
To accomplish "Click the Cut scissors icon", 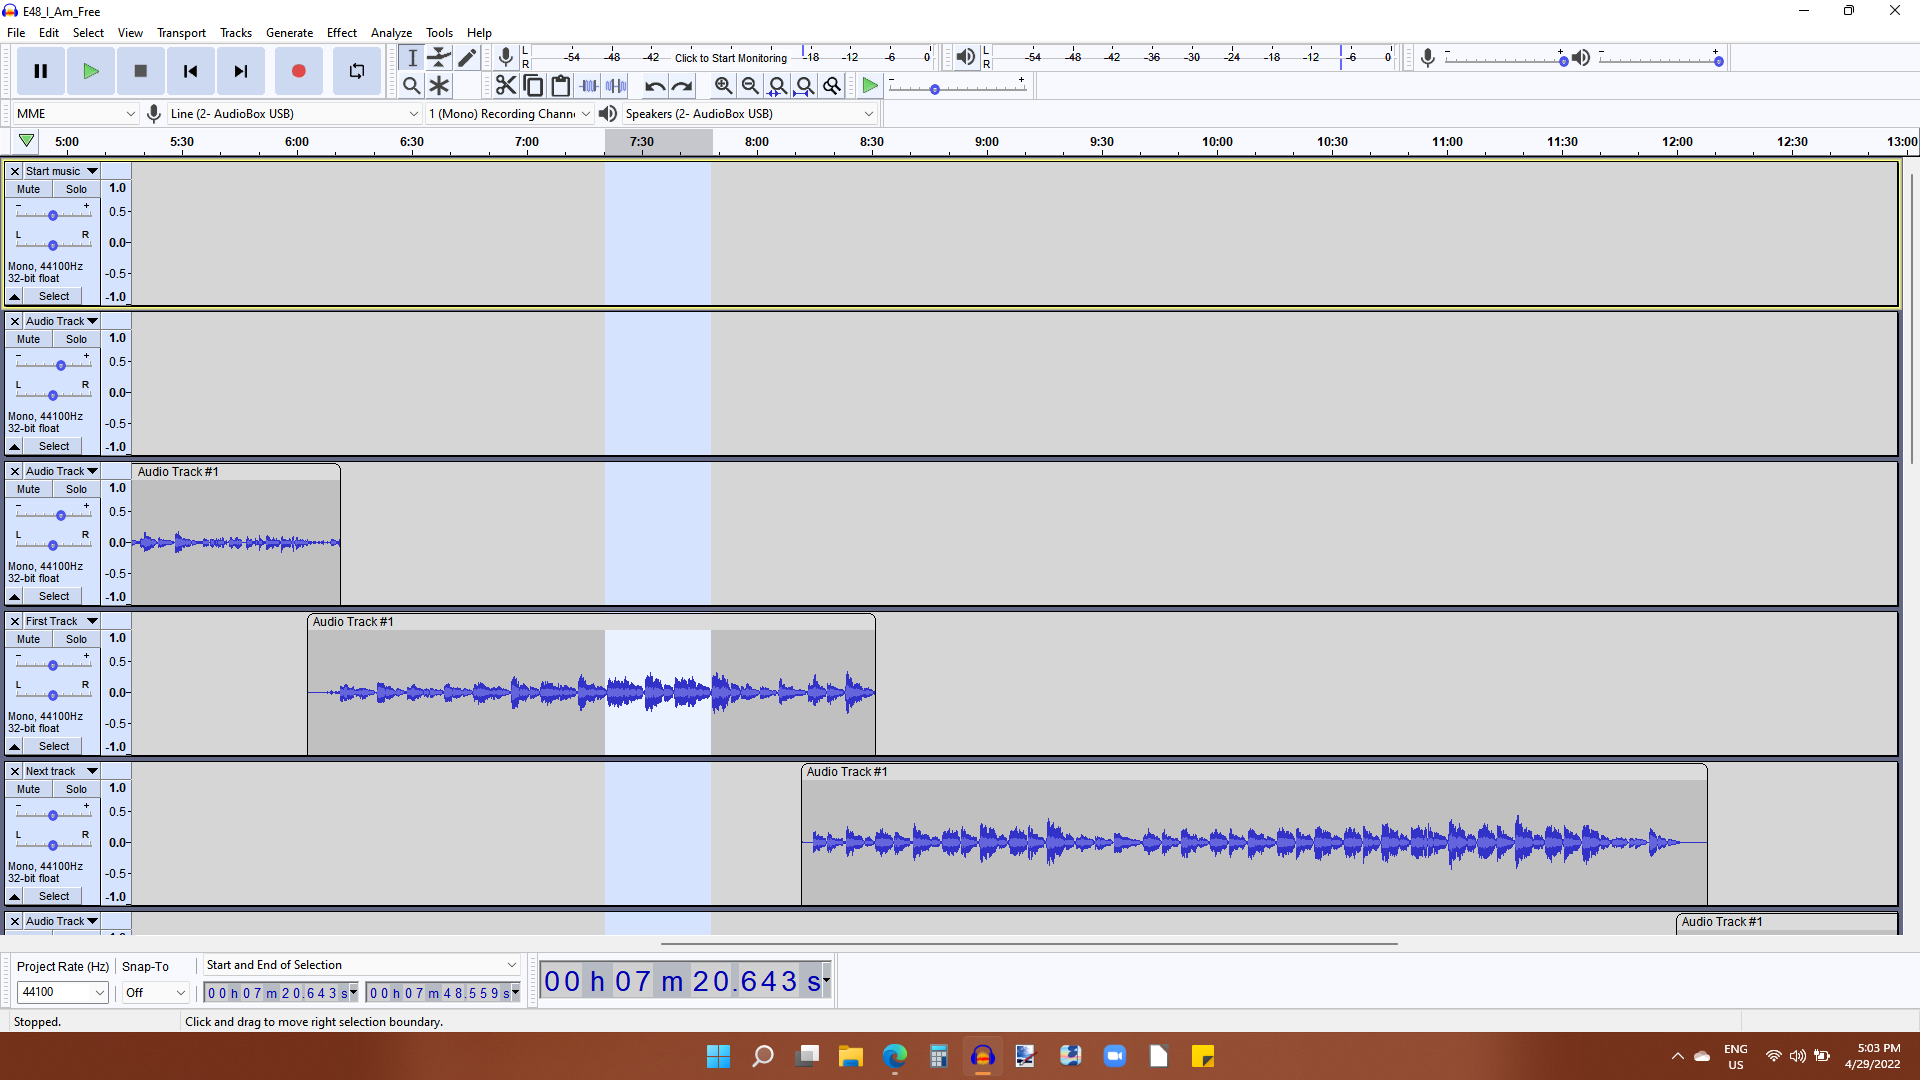I will coord(506,86).
